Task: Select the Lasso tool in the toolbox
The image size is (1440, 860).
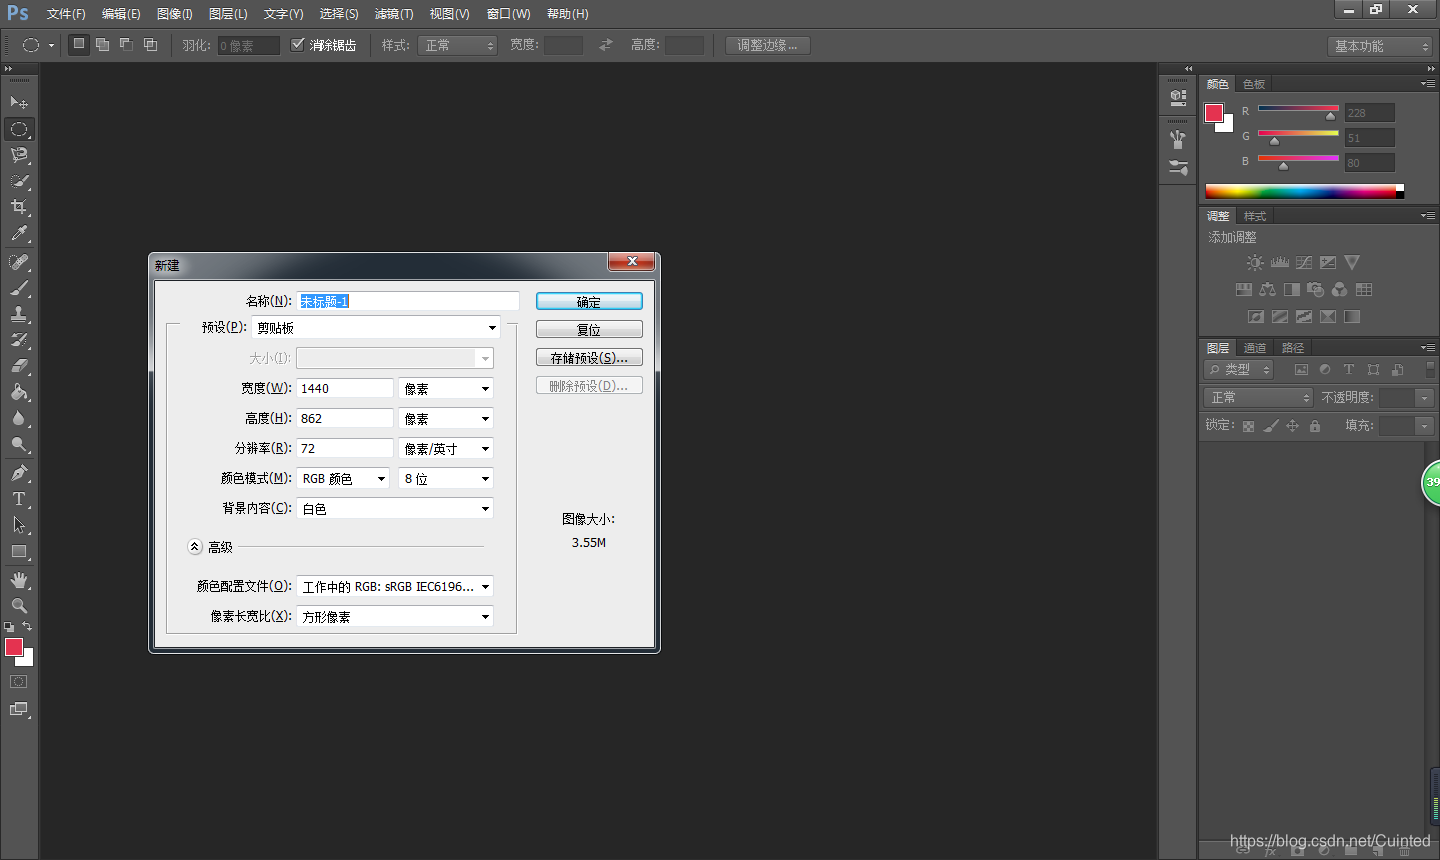Action: coord(19,155)
